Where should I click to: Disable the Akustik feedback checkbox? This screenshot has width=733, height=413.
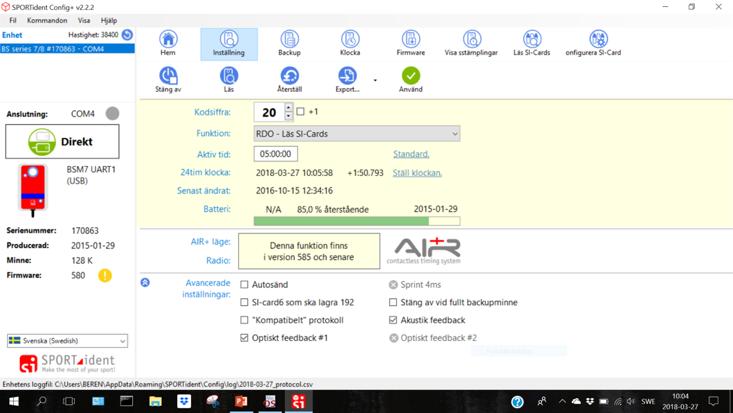click(x=393, y=320)
